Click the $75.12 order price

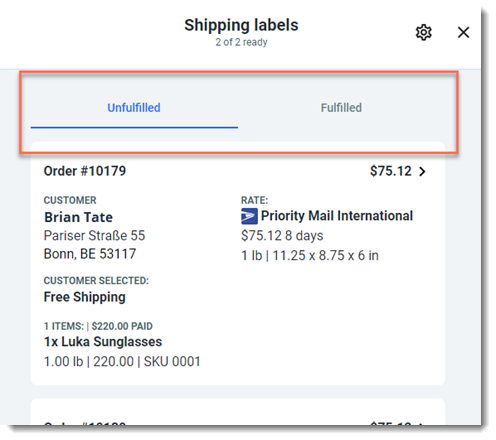coord(391,171)
